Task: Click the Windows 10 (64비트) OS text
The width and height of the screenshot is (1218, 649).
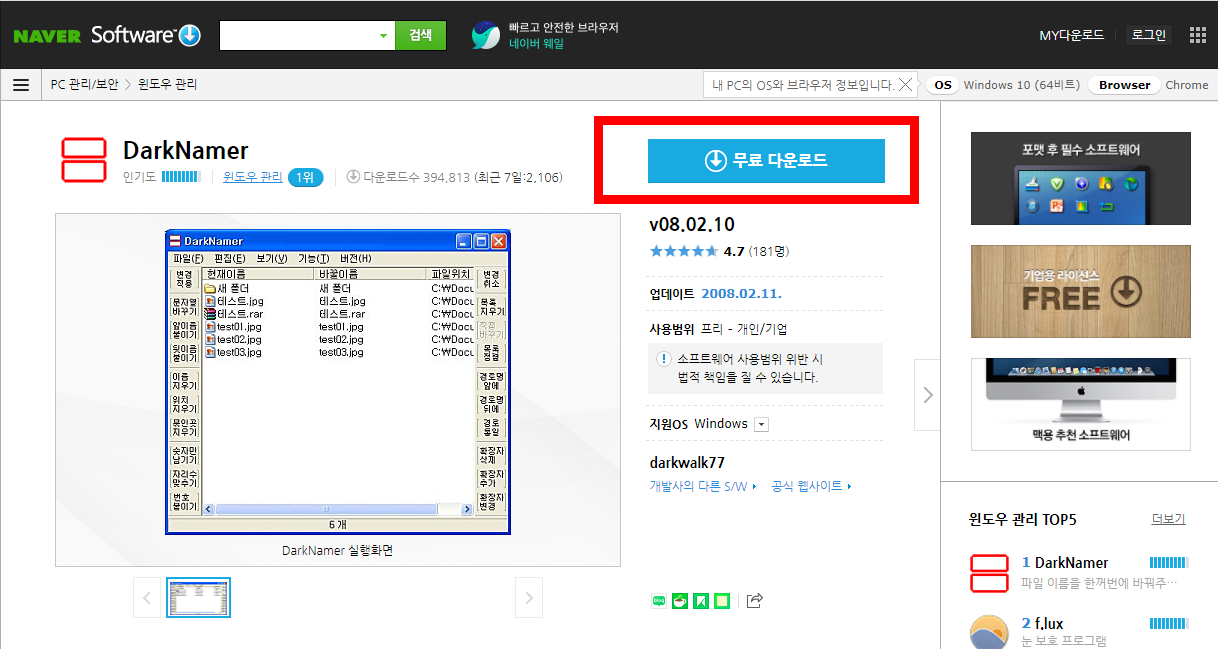Action: click(x=1022, y=85)
